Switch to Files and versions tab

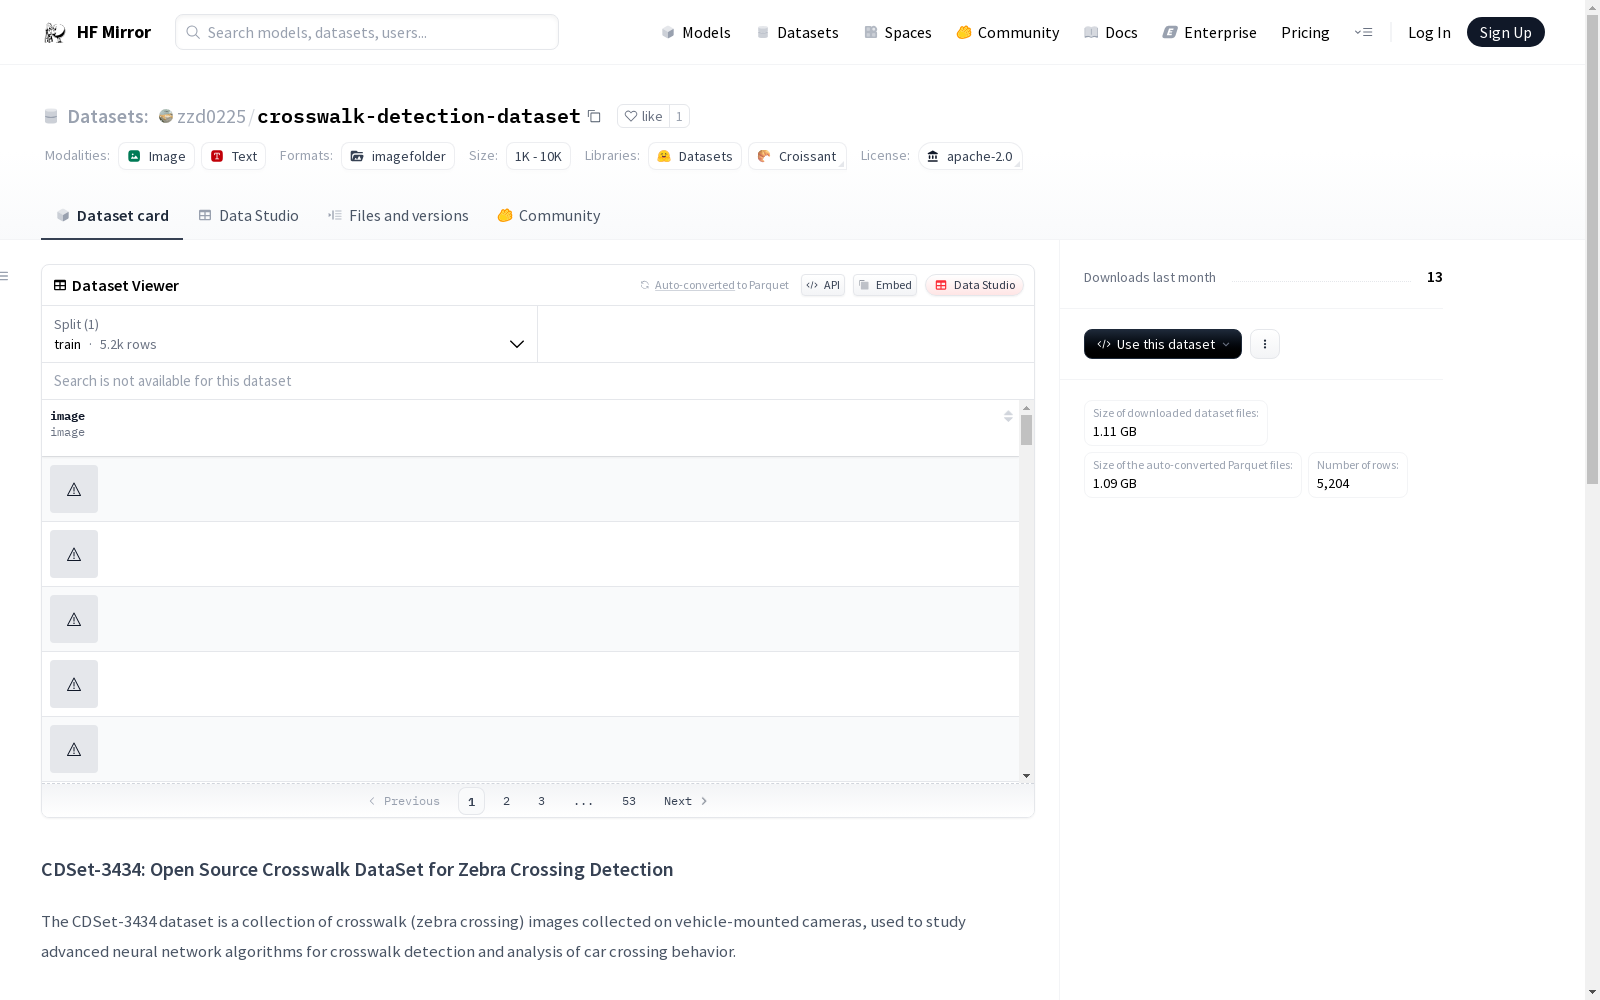tap(398, 216)
